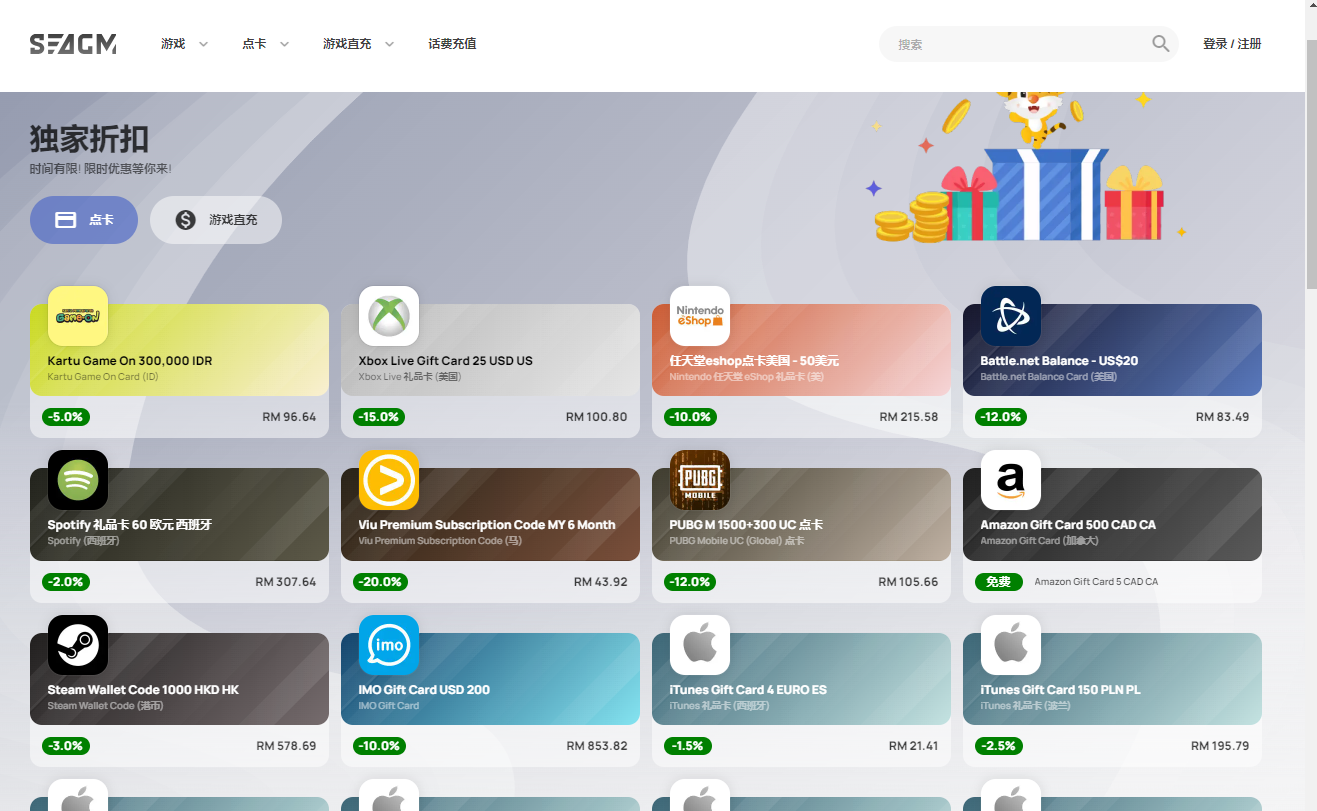The image size is (1317, 811).
Task: Open Battle.net Balance - US$20
Action: click(x=1112, y=370)
